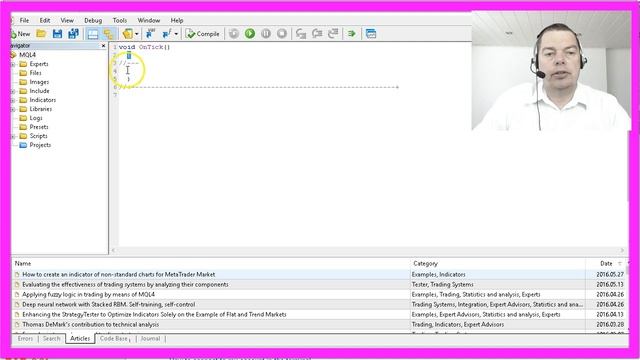
Task: Click the green arrow toolbar icon
Action: (x=352, y=34)
